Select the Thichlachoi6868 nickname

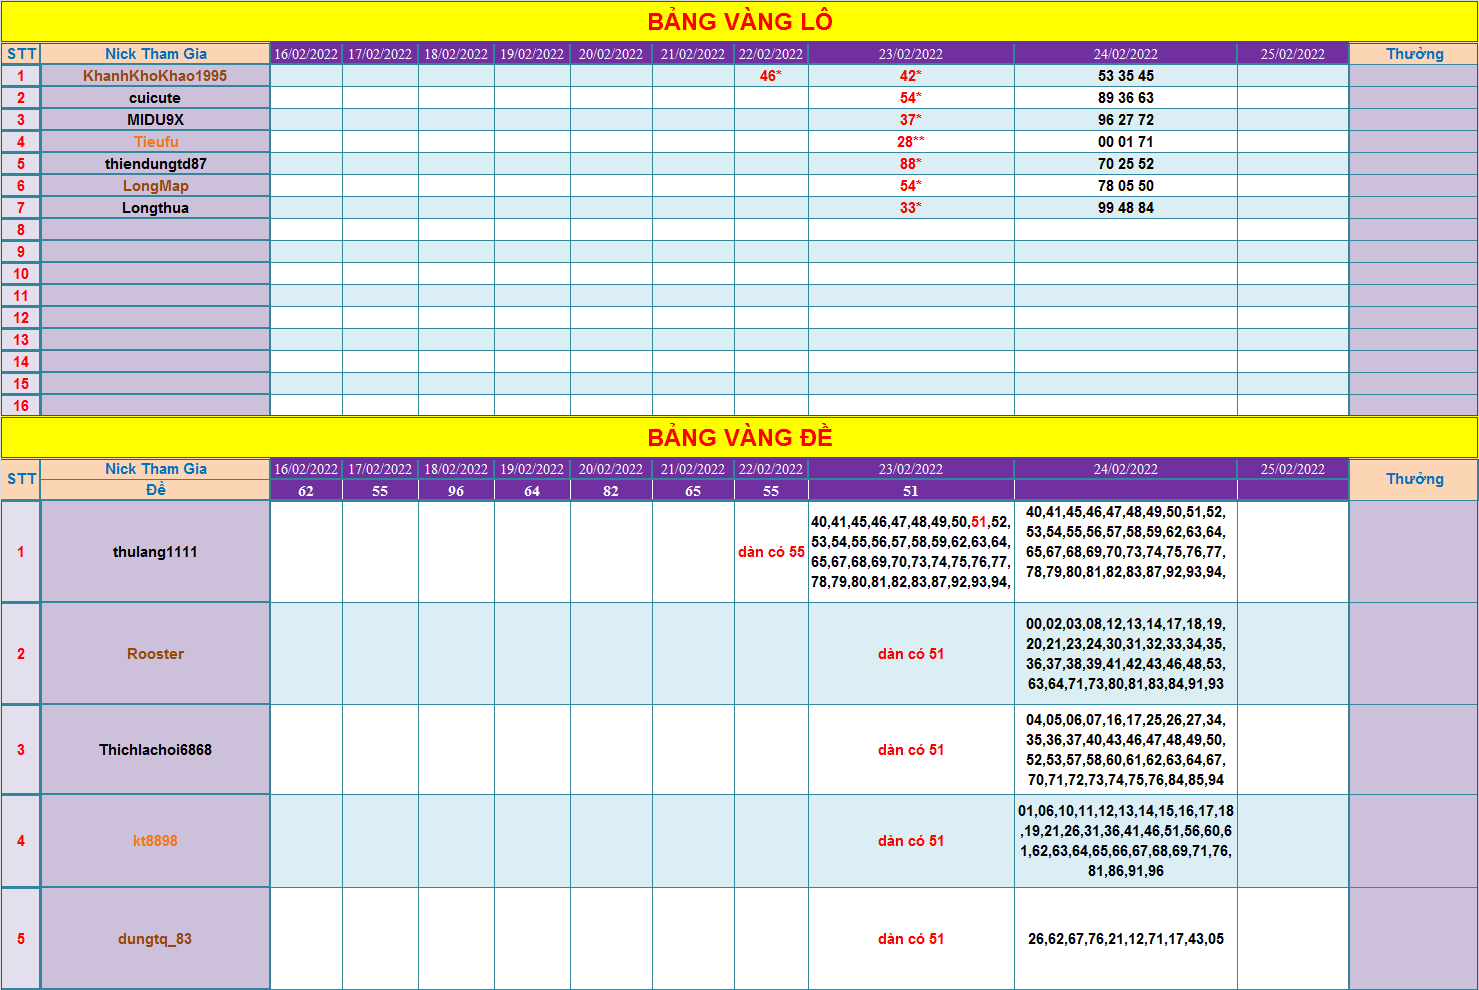[x=155, y=750]
